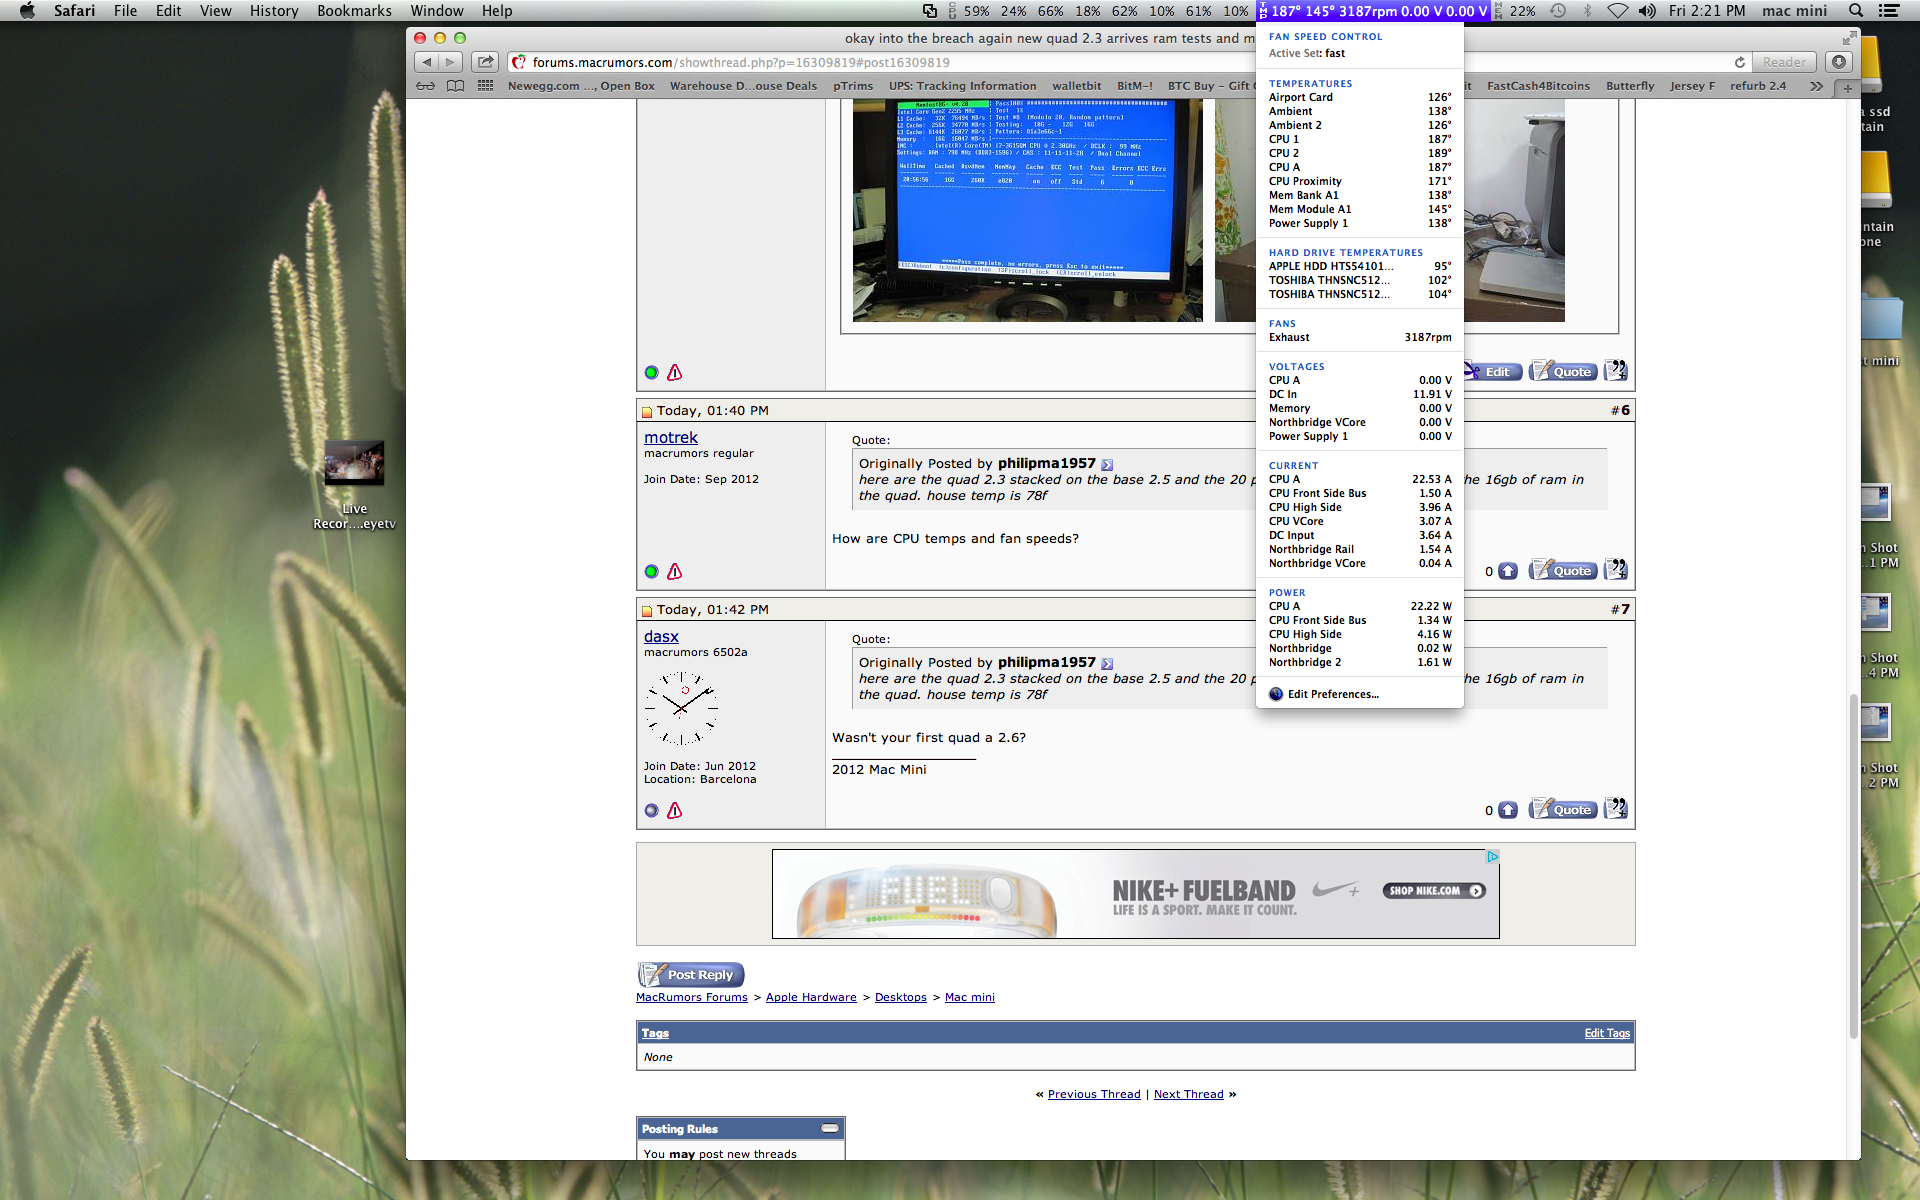Upvote post #7 with the arrow icon
Screen dimensions: 1920x1200
pos(1508,810)
